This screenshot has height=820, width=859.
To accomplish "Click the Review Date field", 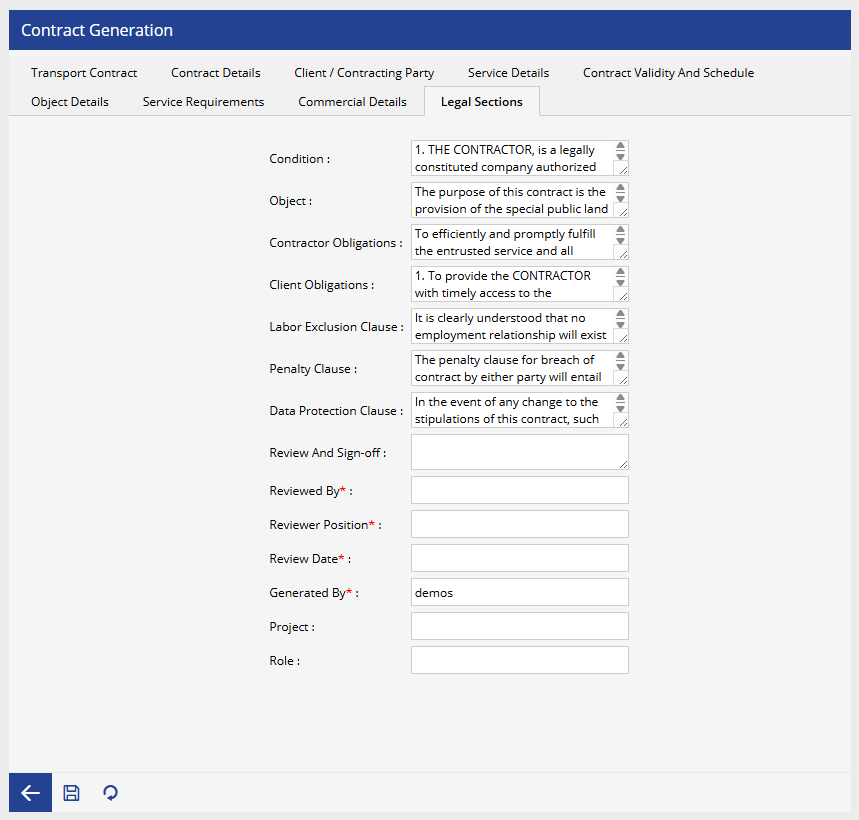I will pos(519,558).
